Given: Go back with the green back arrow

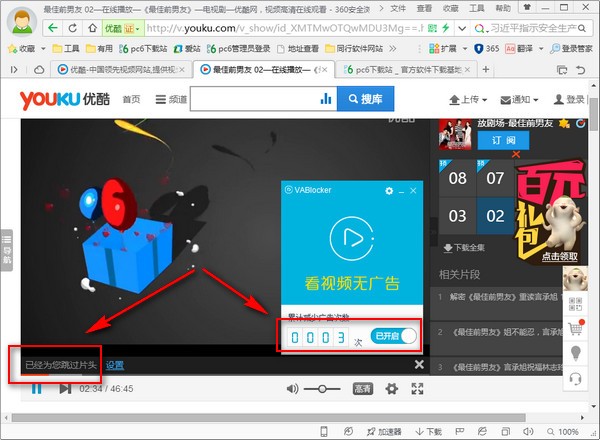Looking at the screenshot, I should tap(53, 28).
